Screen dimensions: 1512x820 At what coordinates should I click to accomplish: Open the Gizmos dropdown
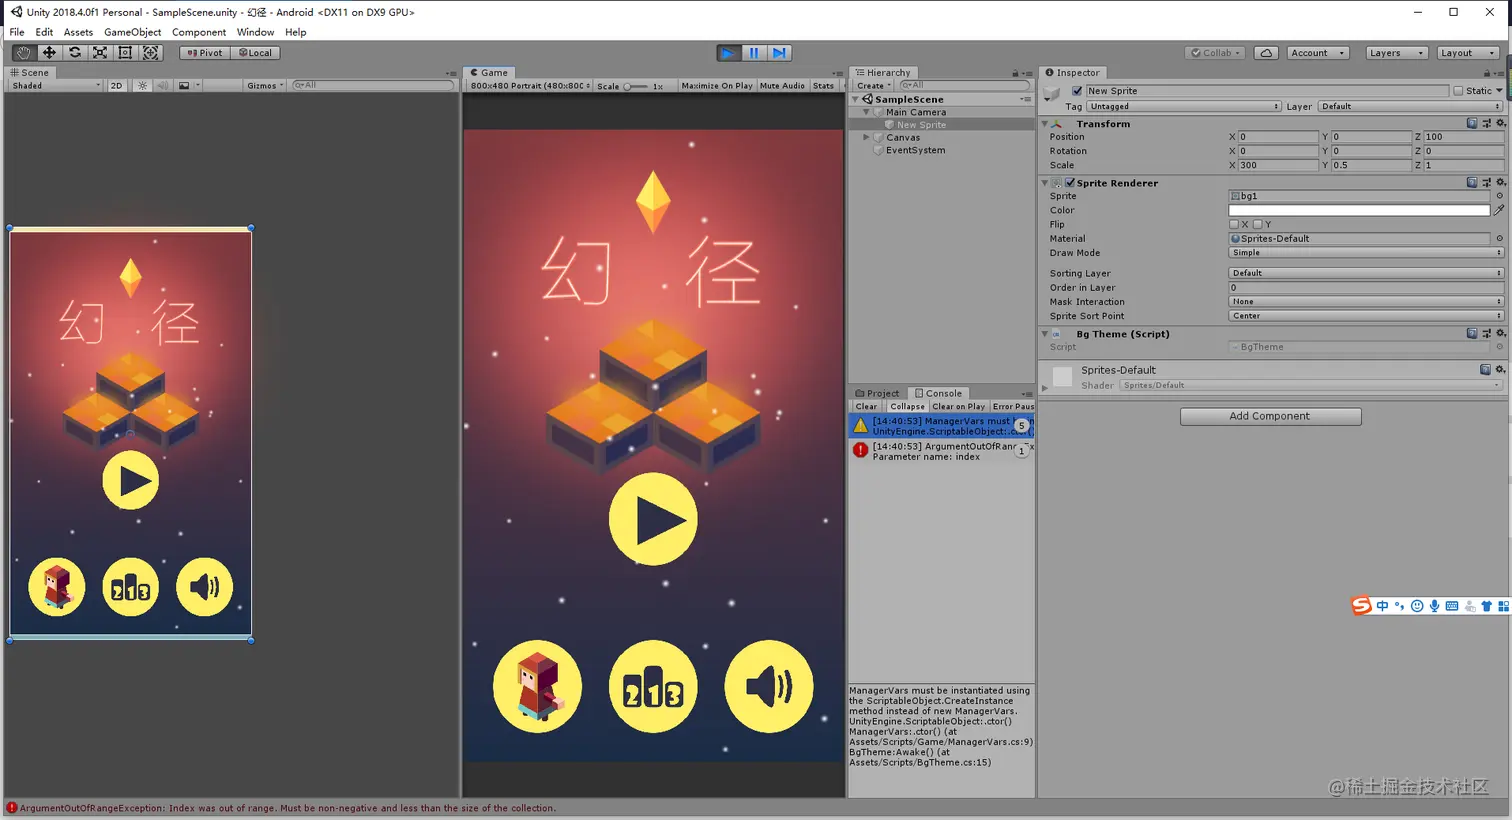click(x=265, y=86)
